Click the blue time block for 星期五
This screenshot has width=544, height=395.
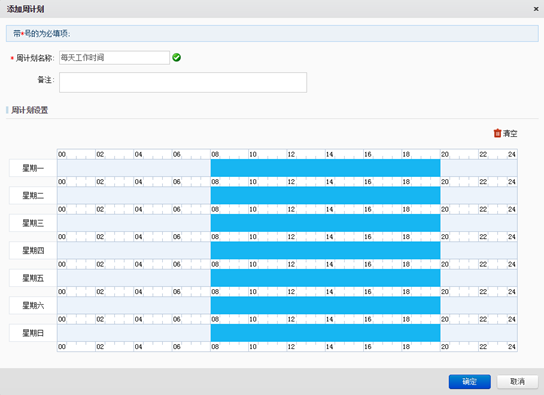(325, 278)
